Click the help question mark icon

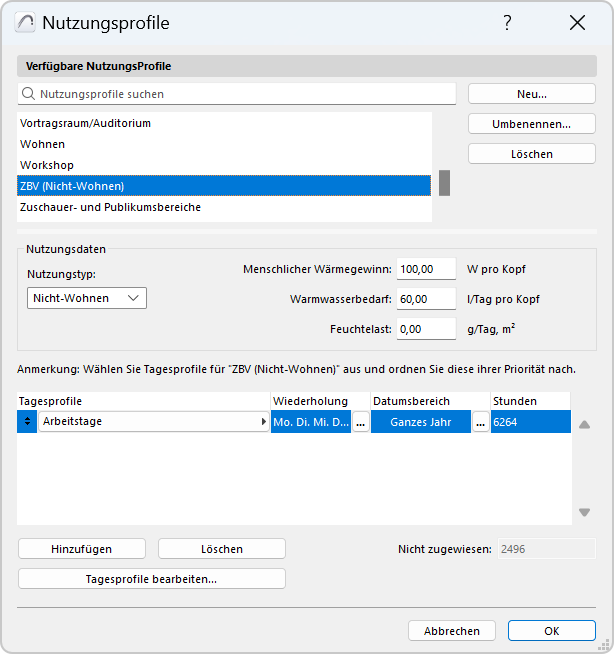click(507, 23)
